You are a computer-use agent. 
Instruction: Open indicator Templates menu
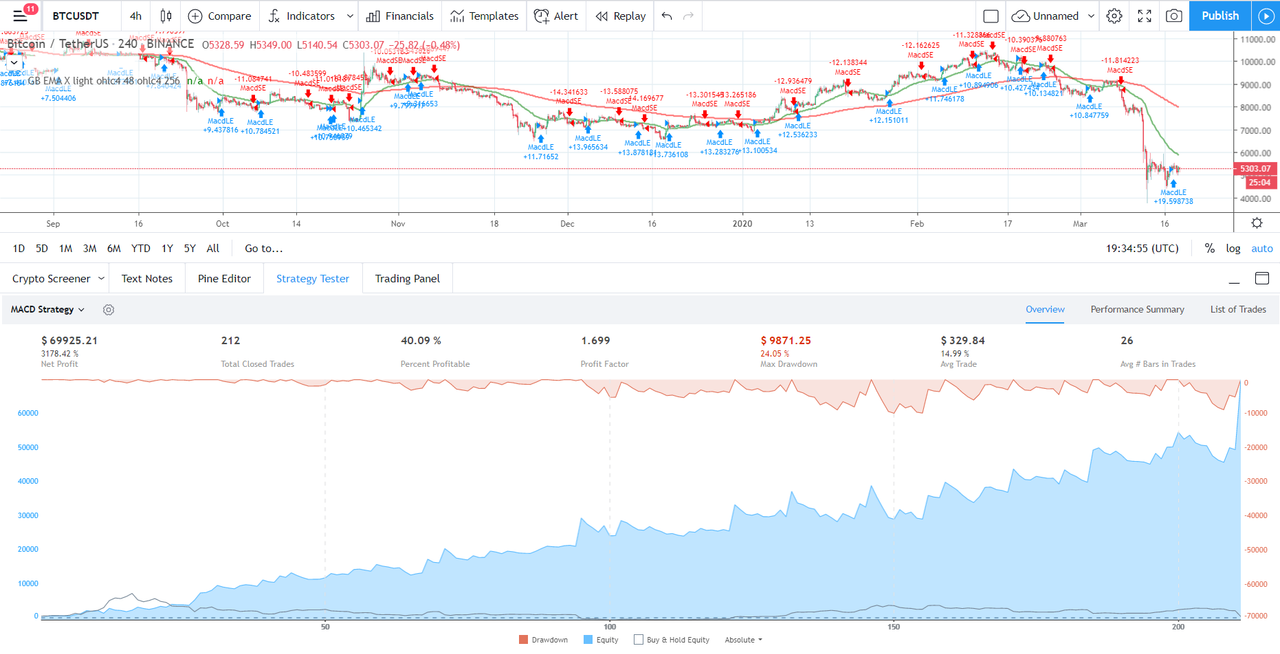484,16
